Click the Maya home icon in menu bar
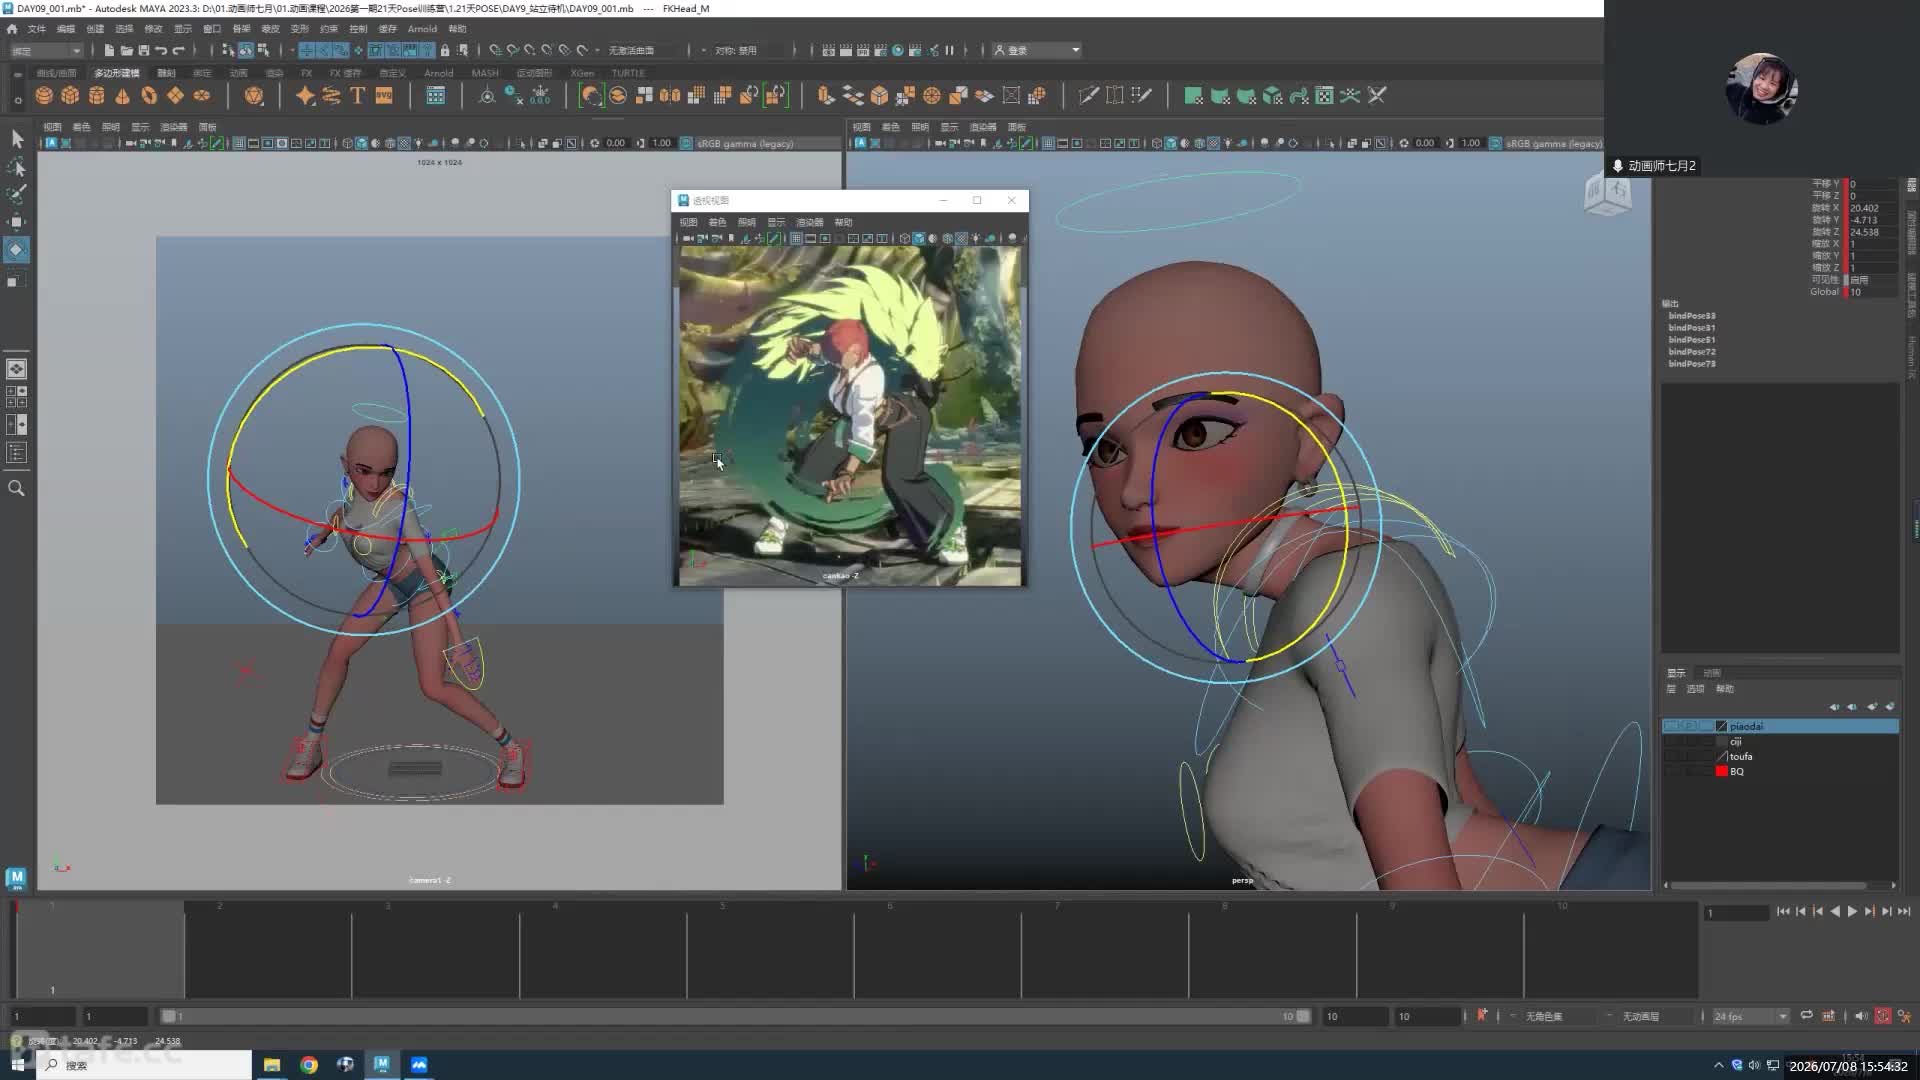 [12, 29]
